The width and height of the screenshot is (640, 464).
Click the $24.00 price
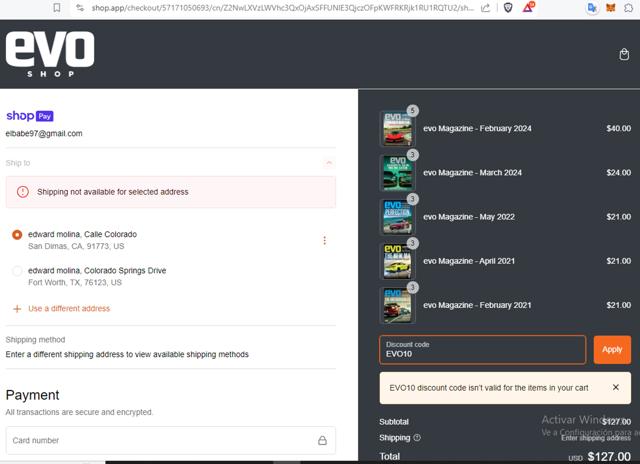tap(618, 173)
